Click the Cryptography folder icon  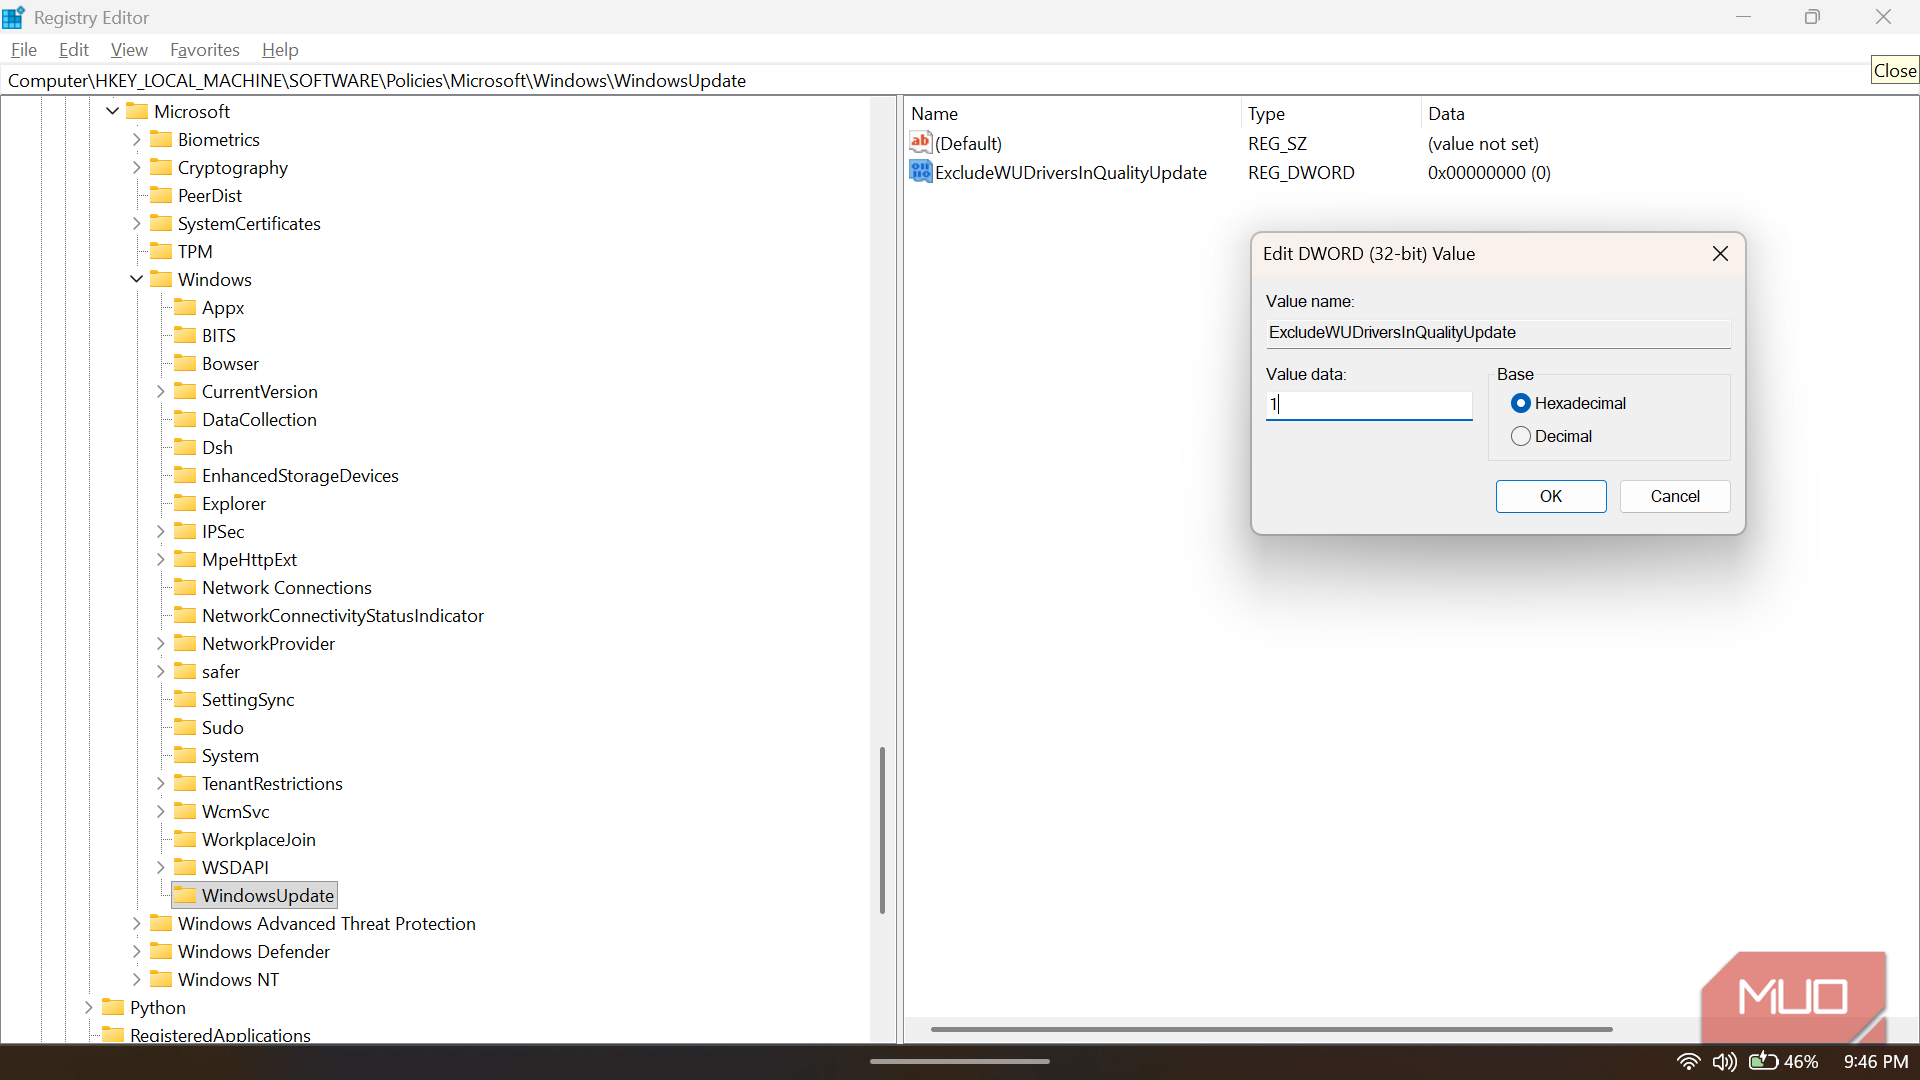click(161, 167)
